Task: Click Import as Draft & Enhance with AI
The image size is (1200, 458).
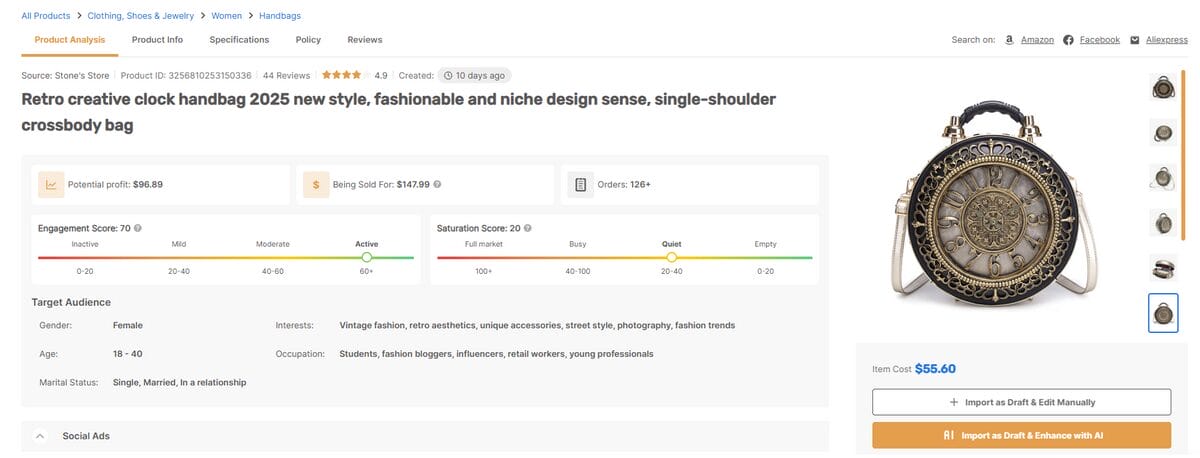Action: point(1021,436)
